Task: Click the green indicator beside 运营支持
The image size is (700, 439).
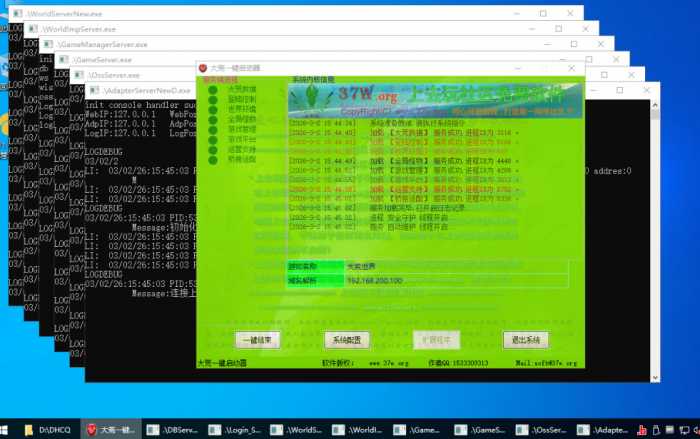Action: (212, 150)
